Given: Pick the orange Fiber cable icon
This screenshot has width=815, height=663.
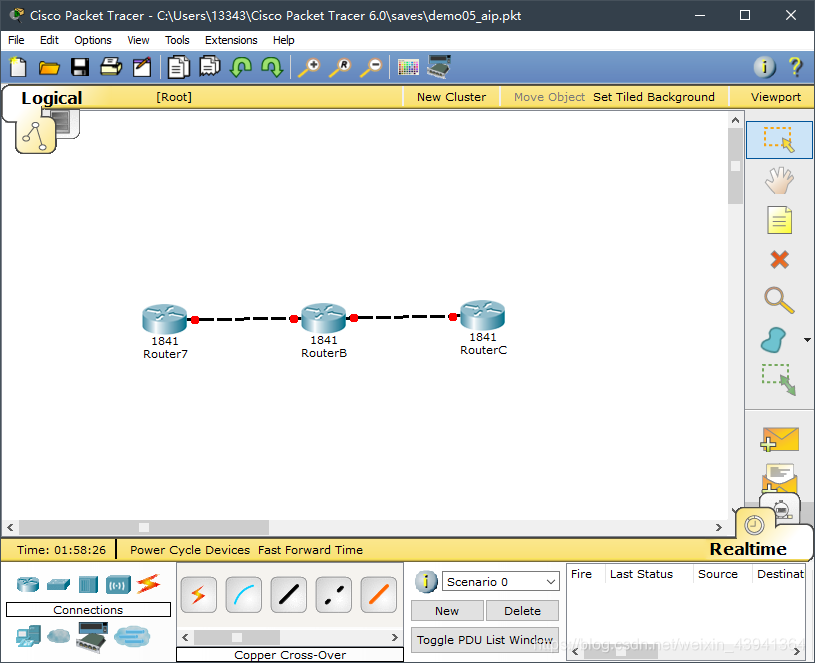Looking at the screenshot, I should point(378,594).
